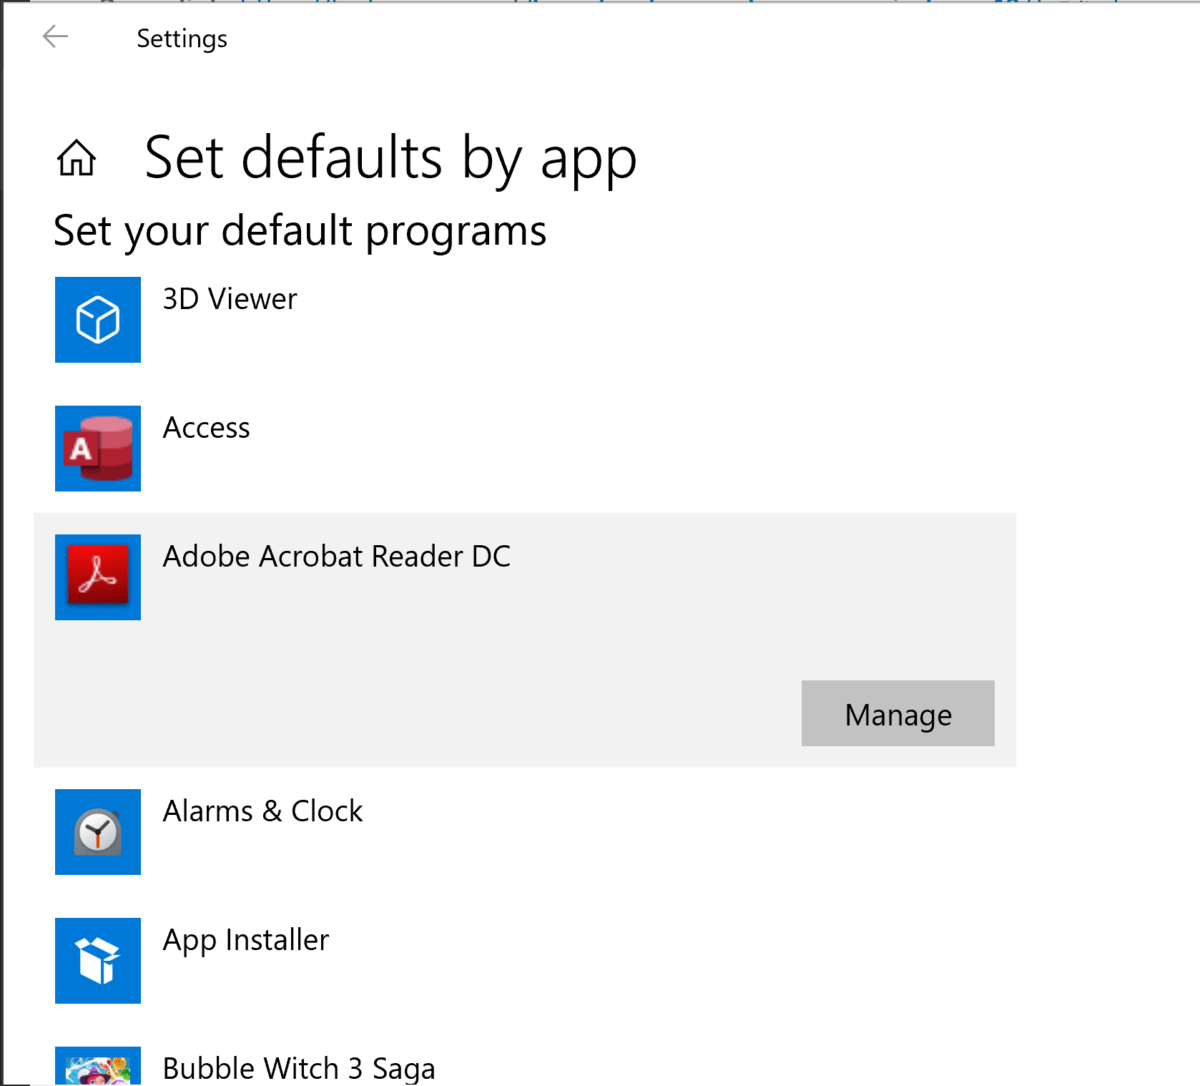
Task: Choose the 3D Viewer app name
Action: point(230,299)
